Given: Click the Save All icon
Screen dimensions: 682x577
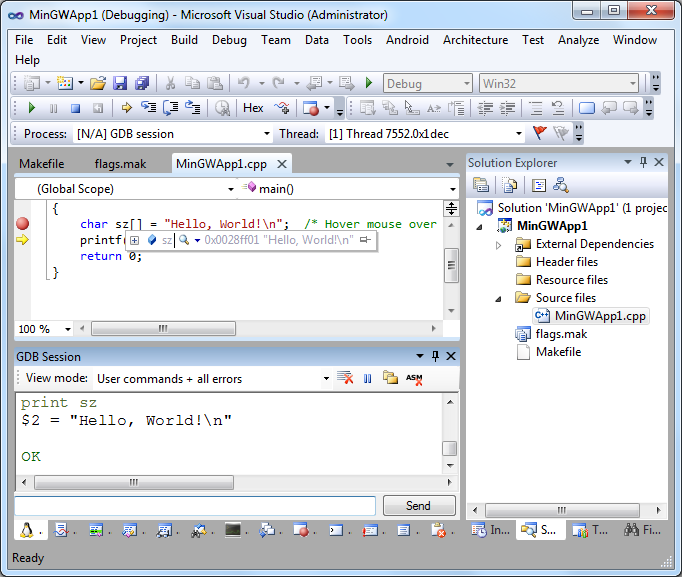Looking at the screenshot, I should [142, 83].
